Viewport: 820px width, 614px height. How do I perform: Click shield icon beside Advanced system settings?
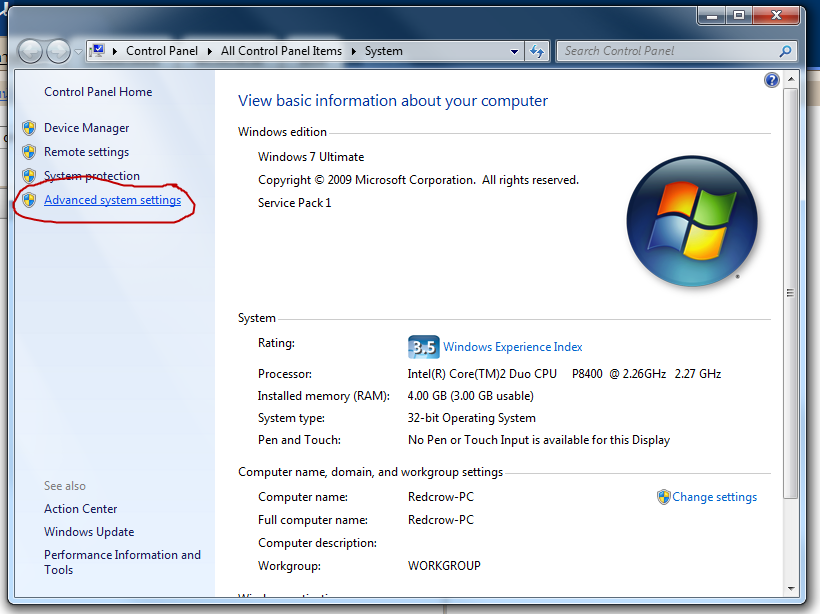coord(29,200)
